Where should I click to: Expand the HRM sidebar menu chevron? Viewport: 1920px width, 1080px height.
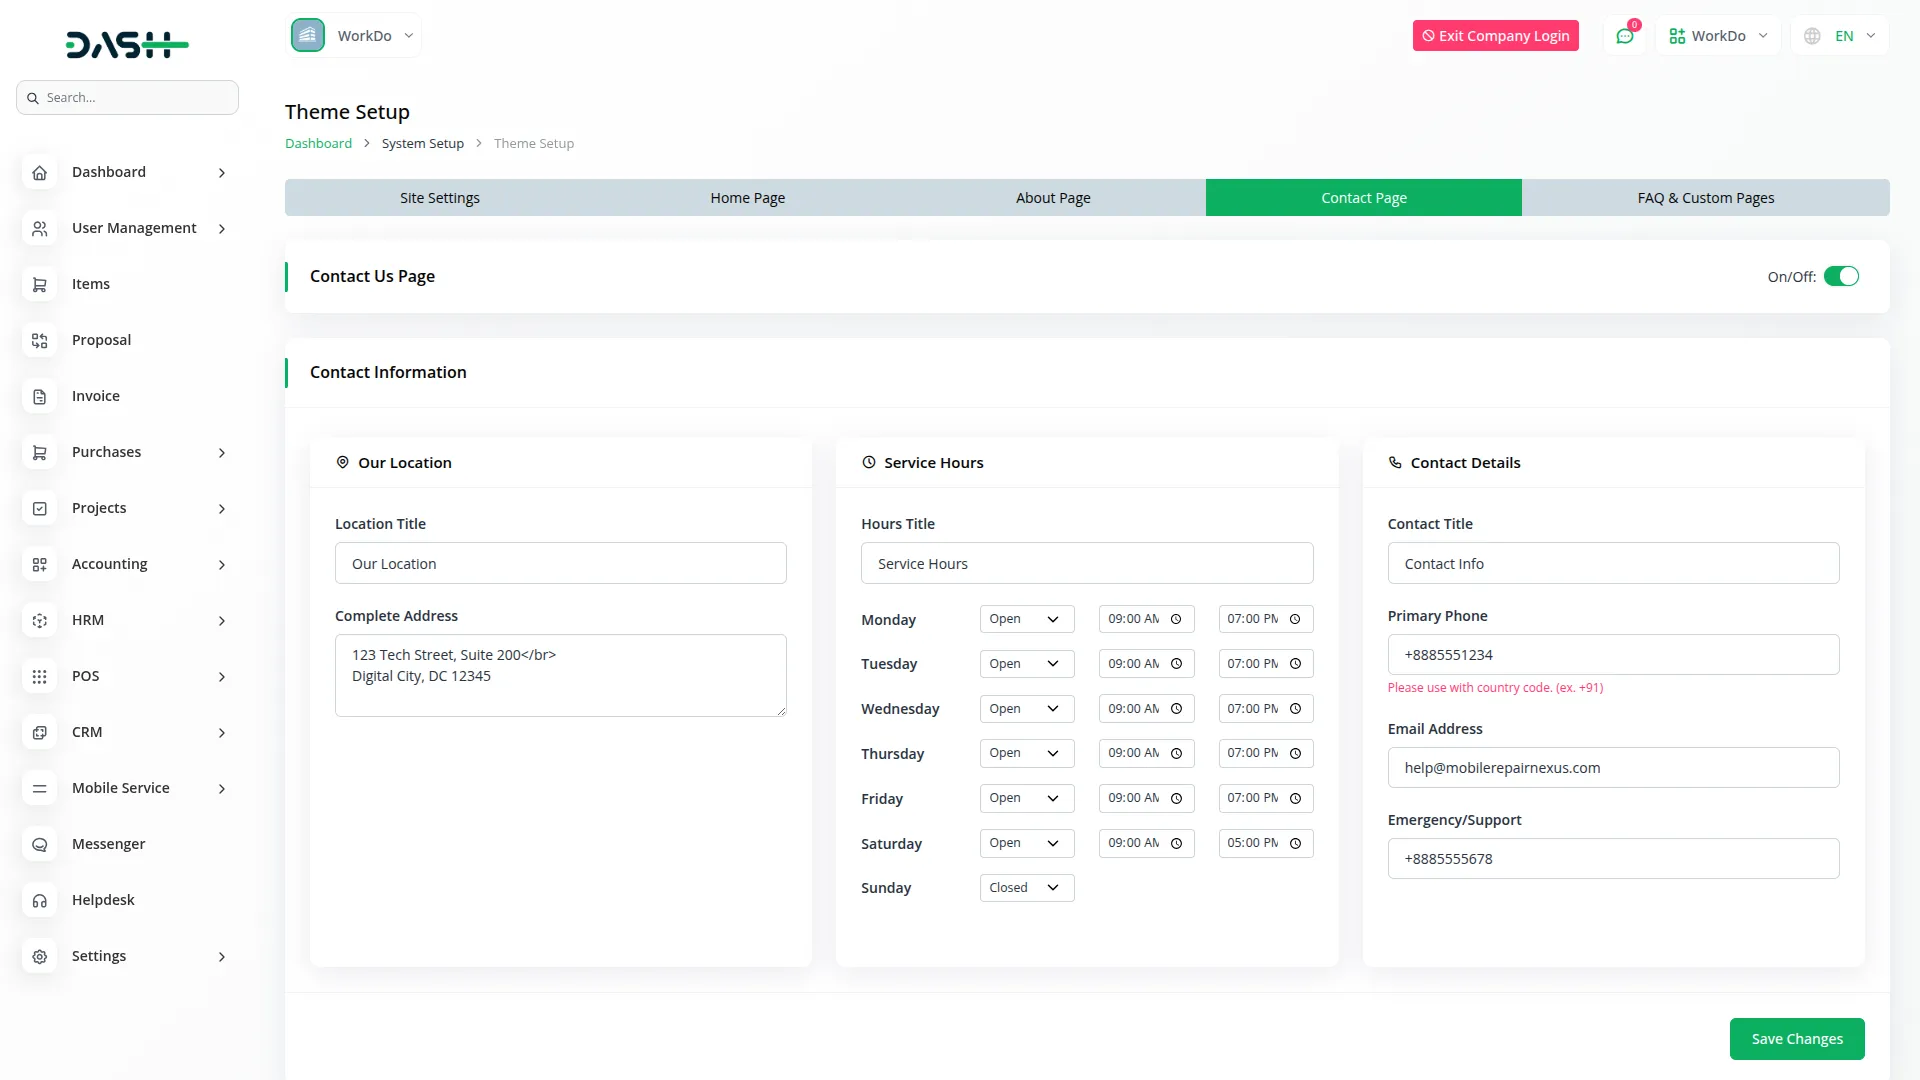222,621
